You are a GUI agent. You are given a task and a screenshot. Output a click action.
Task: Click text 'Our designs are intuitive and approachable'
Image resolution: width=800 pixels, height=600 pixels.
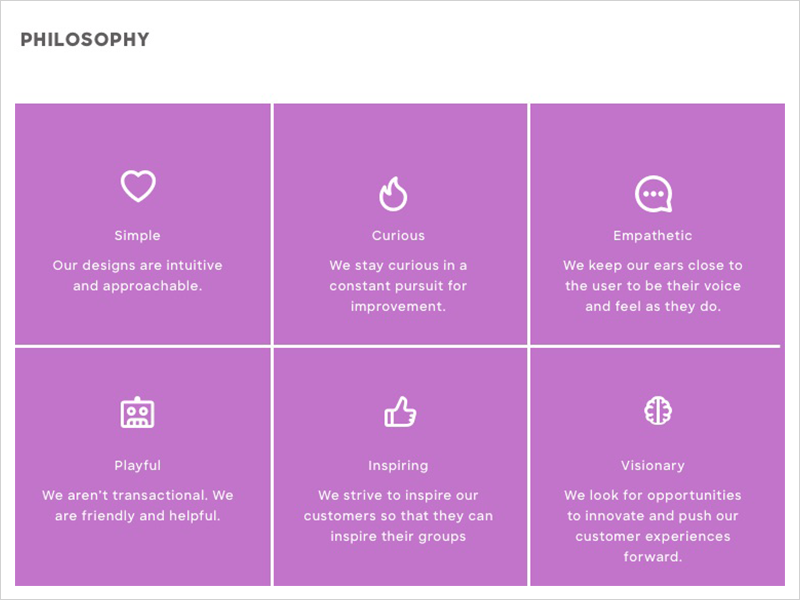[x=137, y=276]
